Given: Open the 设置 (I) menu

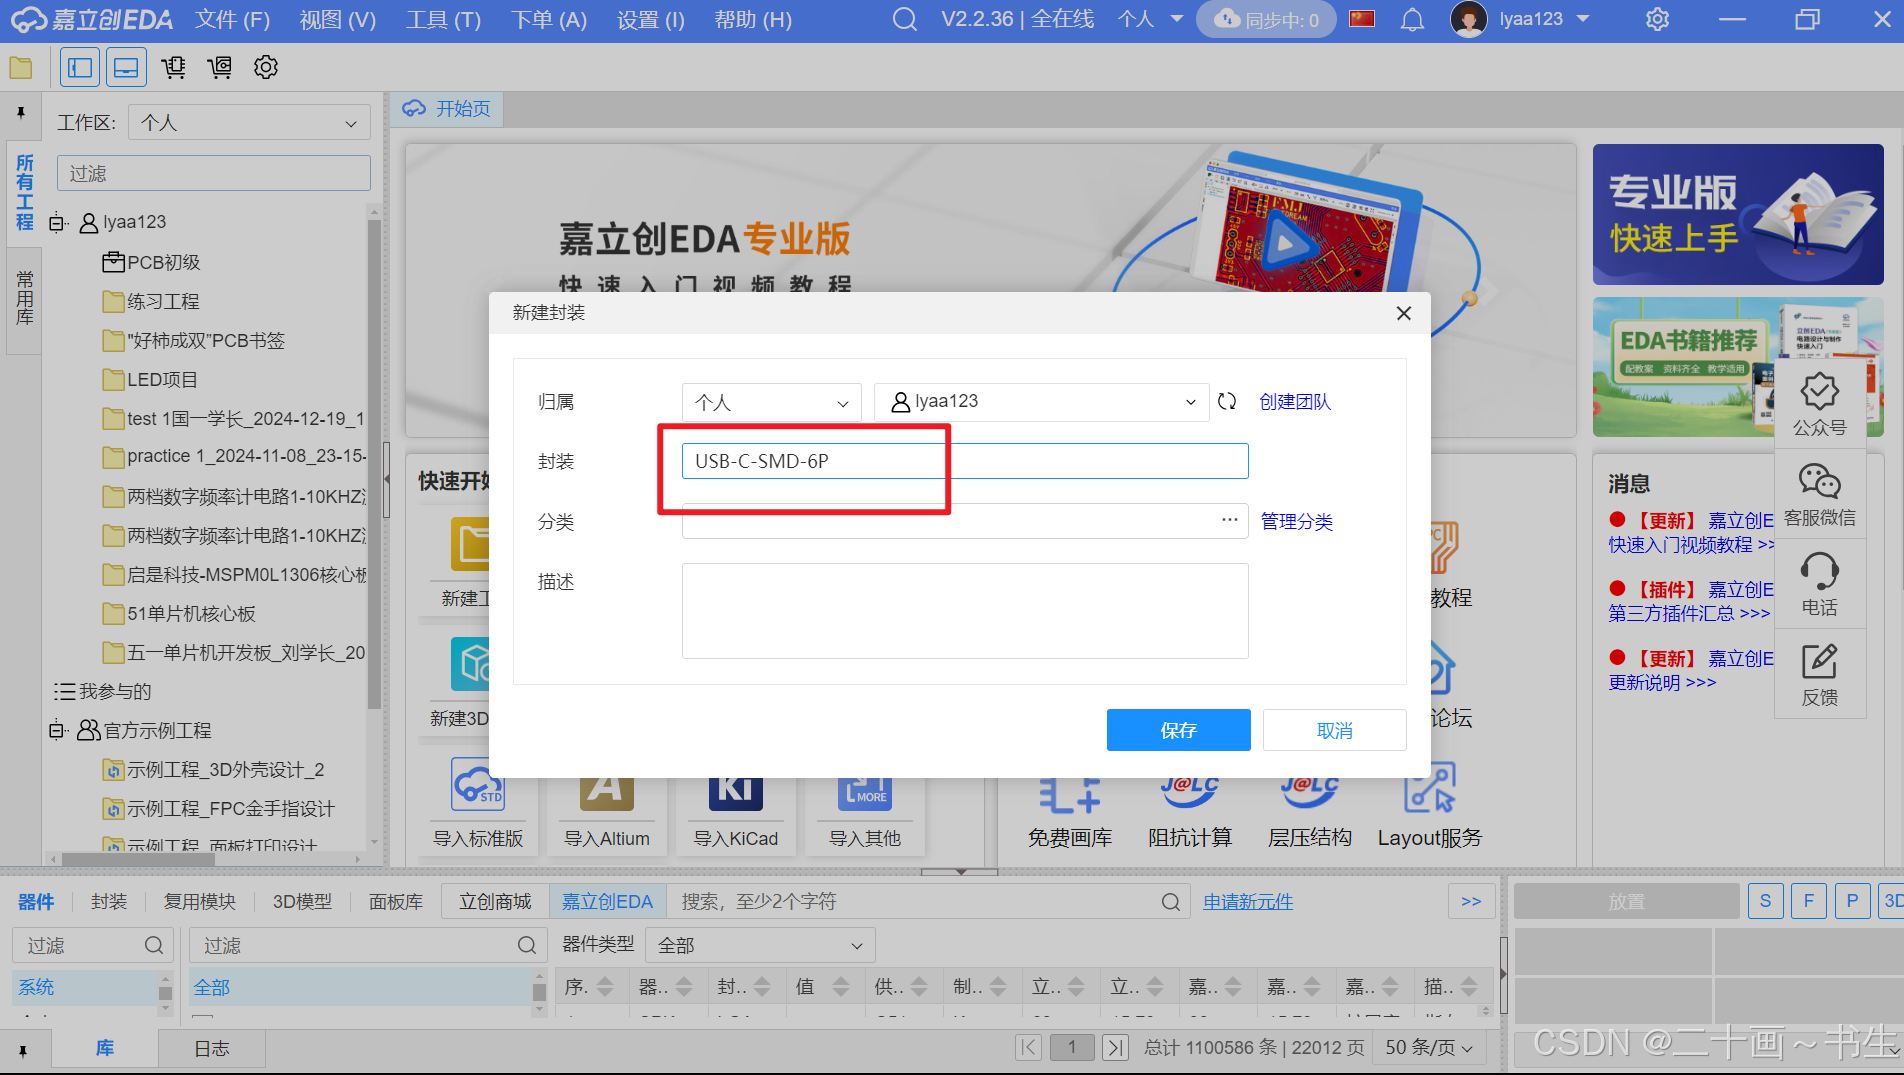Looking at the screenshot, I should click(651, 20).
